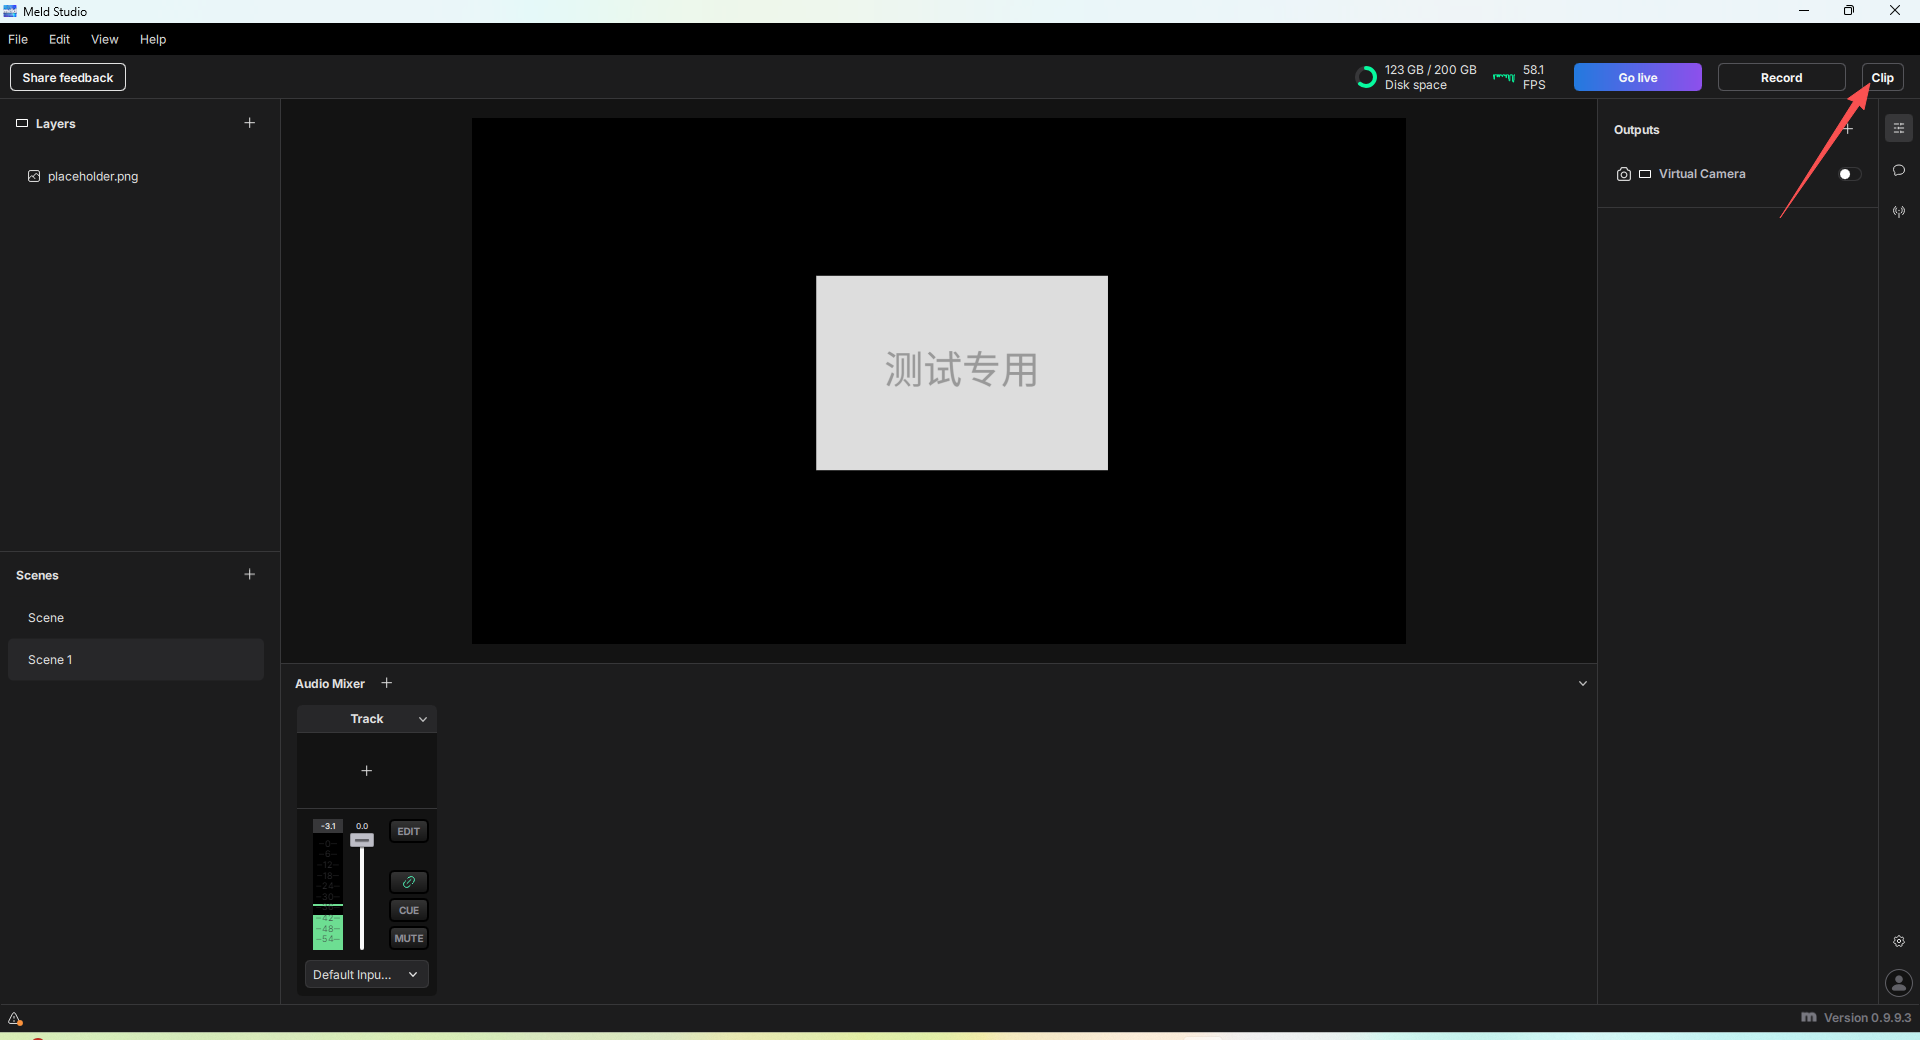Expand the Default Input device dropdown
The width and height of the screenshot is (1920, 1040).
click(366, 974)
